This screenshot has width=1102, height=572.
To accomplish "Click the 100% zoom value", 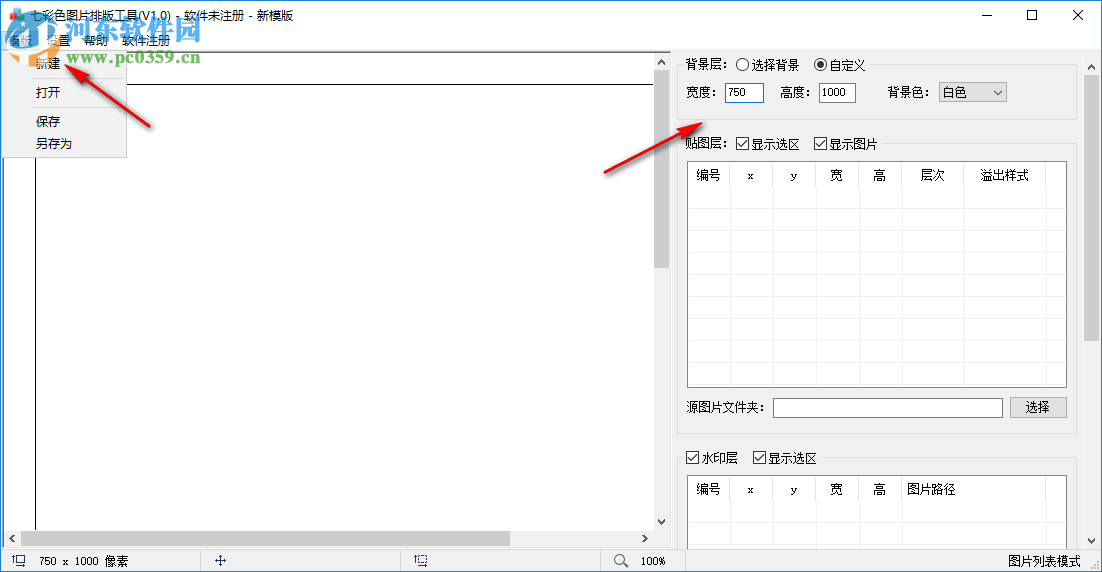I will [653, 561].
